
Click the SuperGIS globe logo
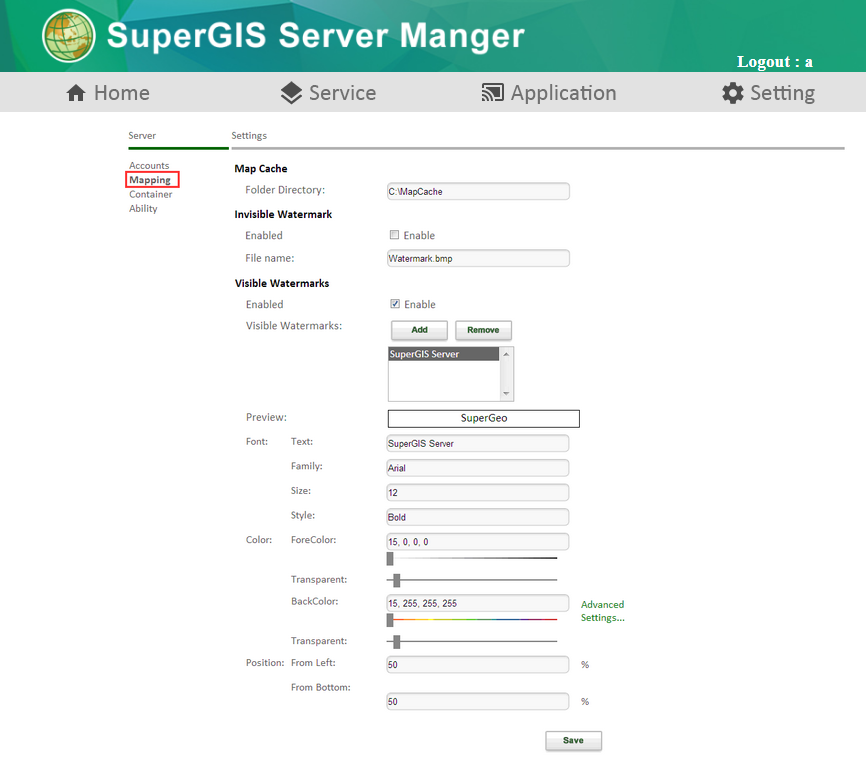click(68, 36)
